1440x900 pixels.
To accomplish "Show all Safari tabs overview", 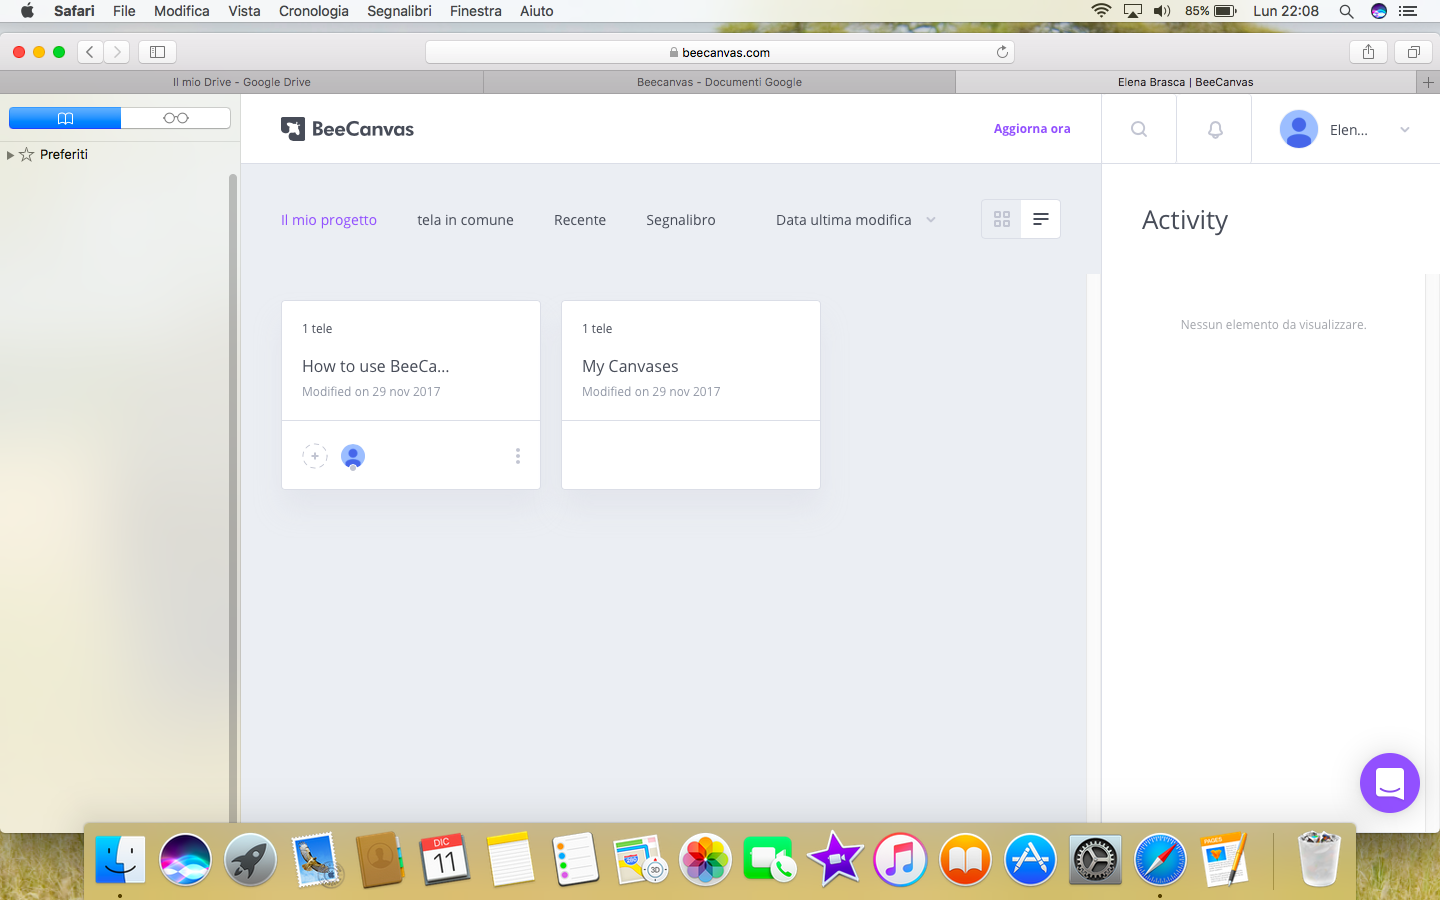I will point(1414,52).
